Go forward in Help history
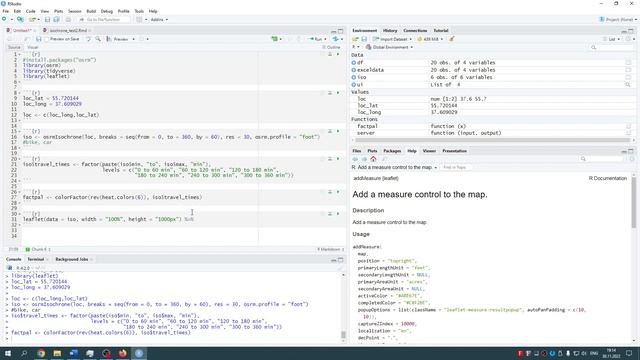This screenshot has width=640, height=360. pos(364,159)
